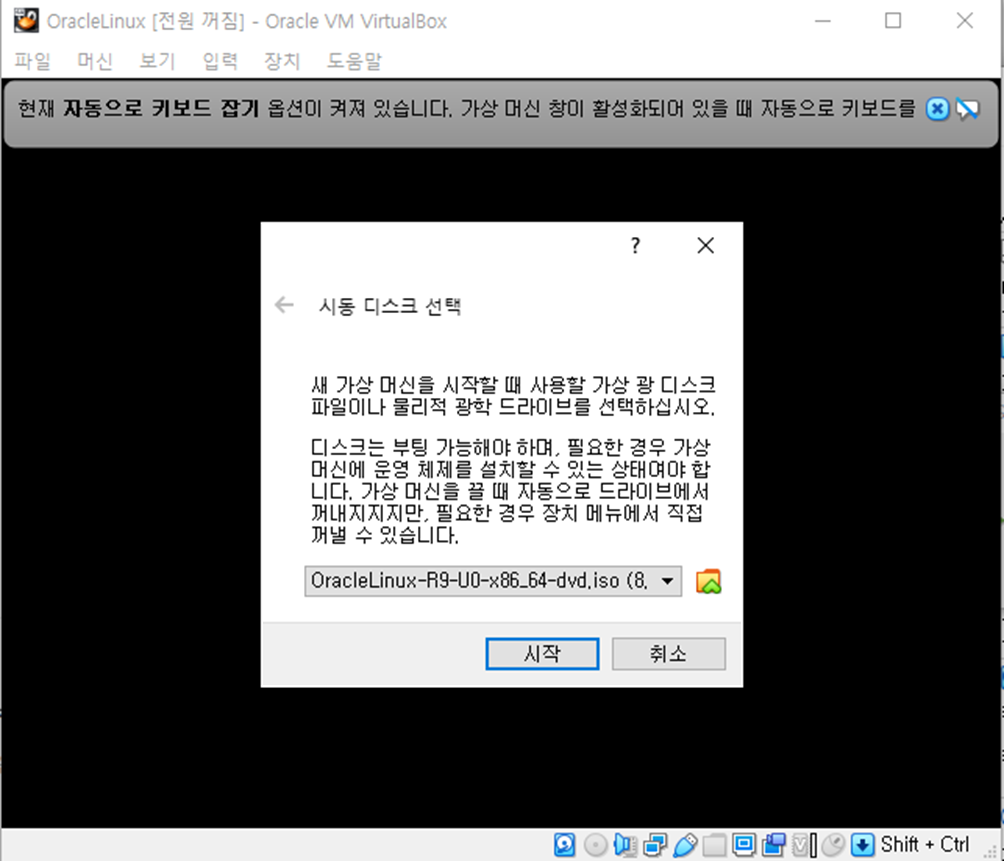Maximize the VirtualBox VM window

pyautogui.click(x=893, y=20)
